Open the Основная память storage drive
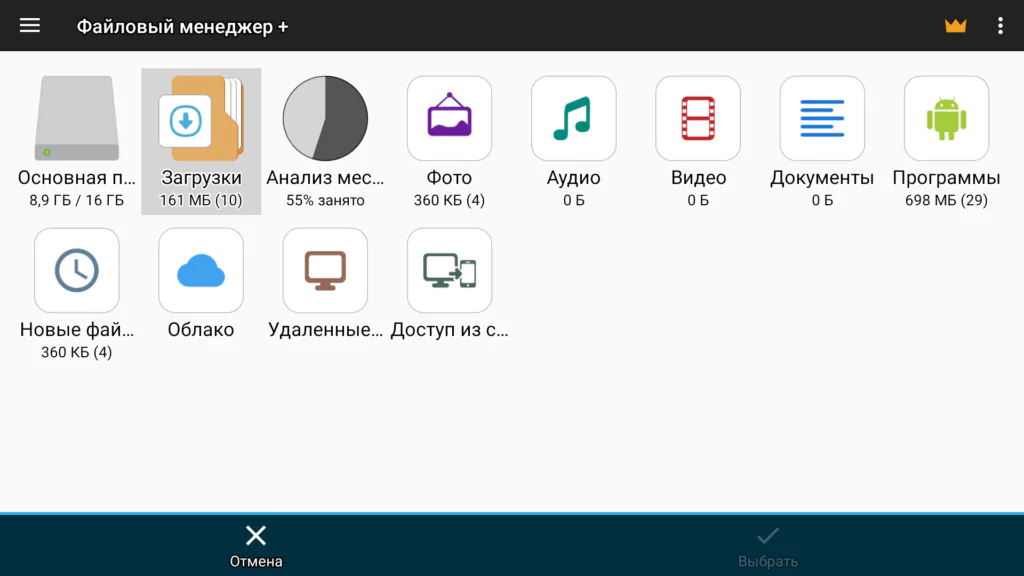 76,118
